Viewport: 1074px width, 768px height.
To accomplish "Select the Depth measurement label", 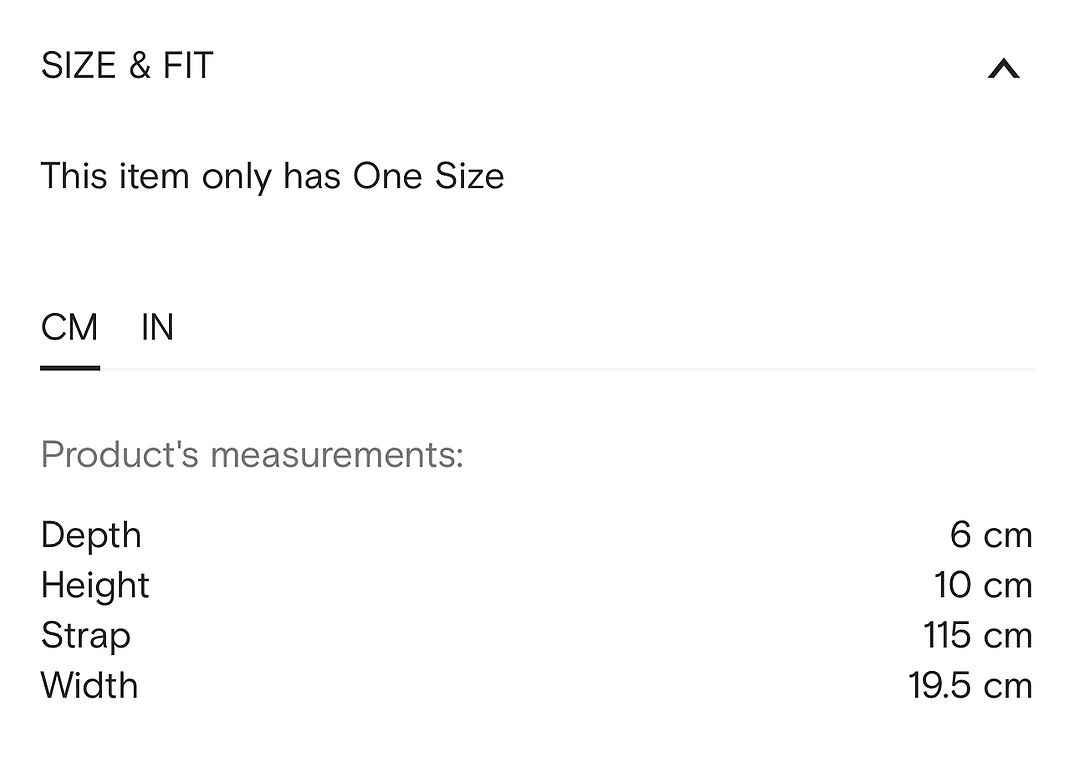I will [x=91, y=536].
